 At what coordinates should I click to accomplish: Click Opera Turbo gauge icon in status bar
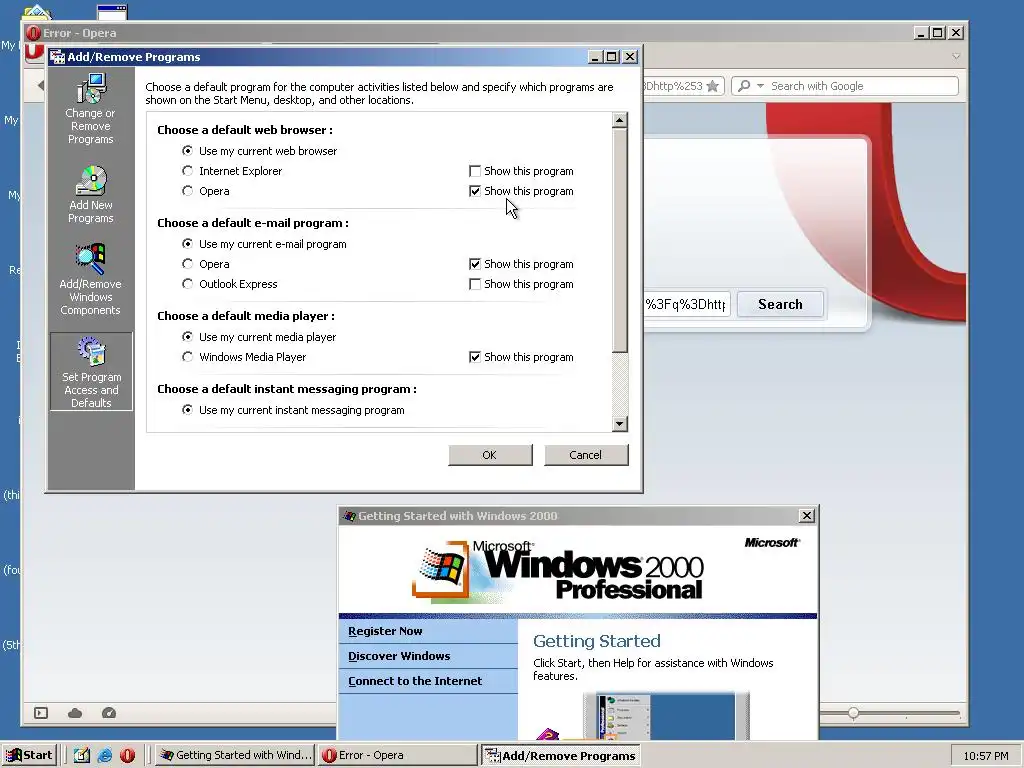pos(109,713)
